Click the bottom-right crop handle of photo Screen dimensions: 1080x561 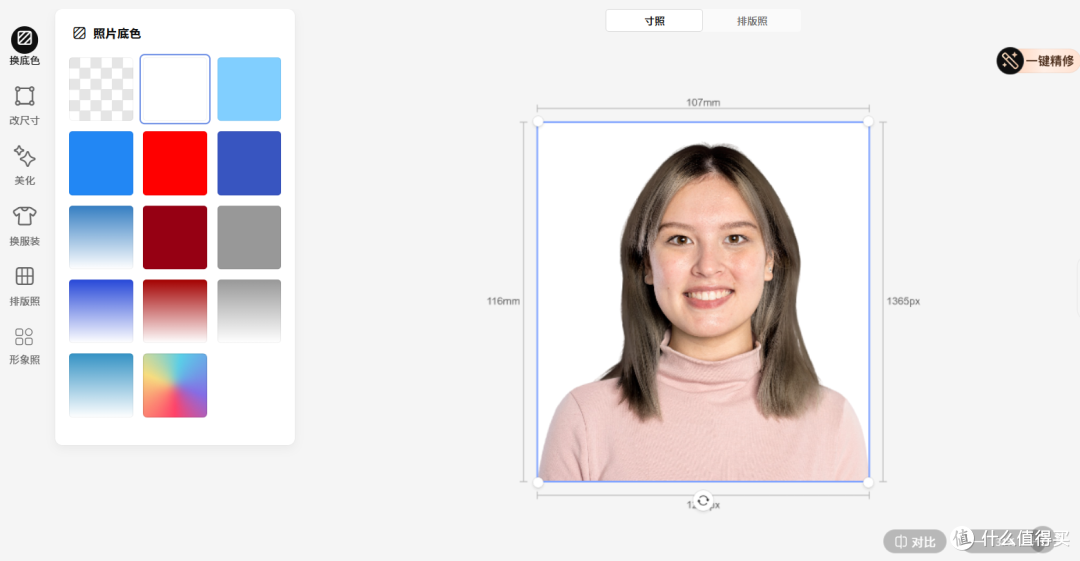click(x=868, y=482)
